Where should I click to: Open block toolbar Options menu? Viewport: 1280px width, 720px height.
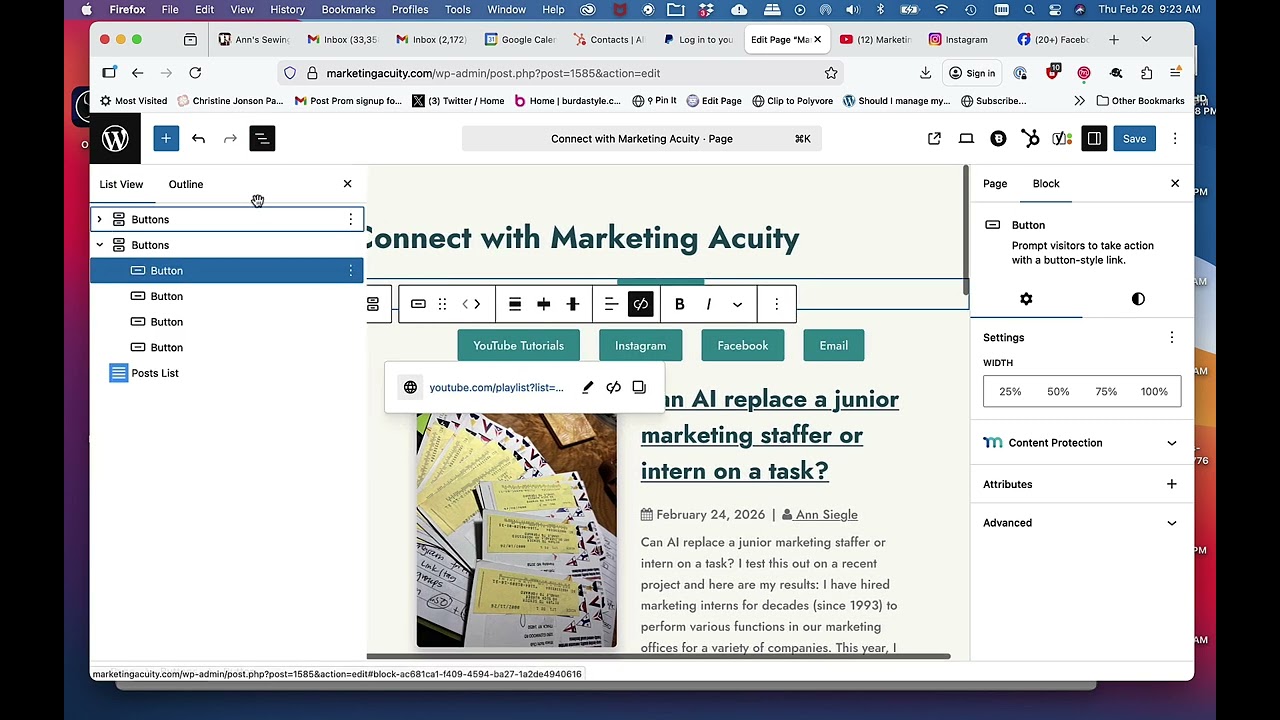point(776,304)
